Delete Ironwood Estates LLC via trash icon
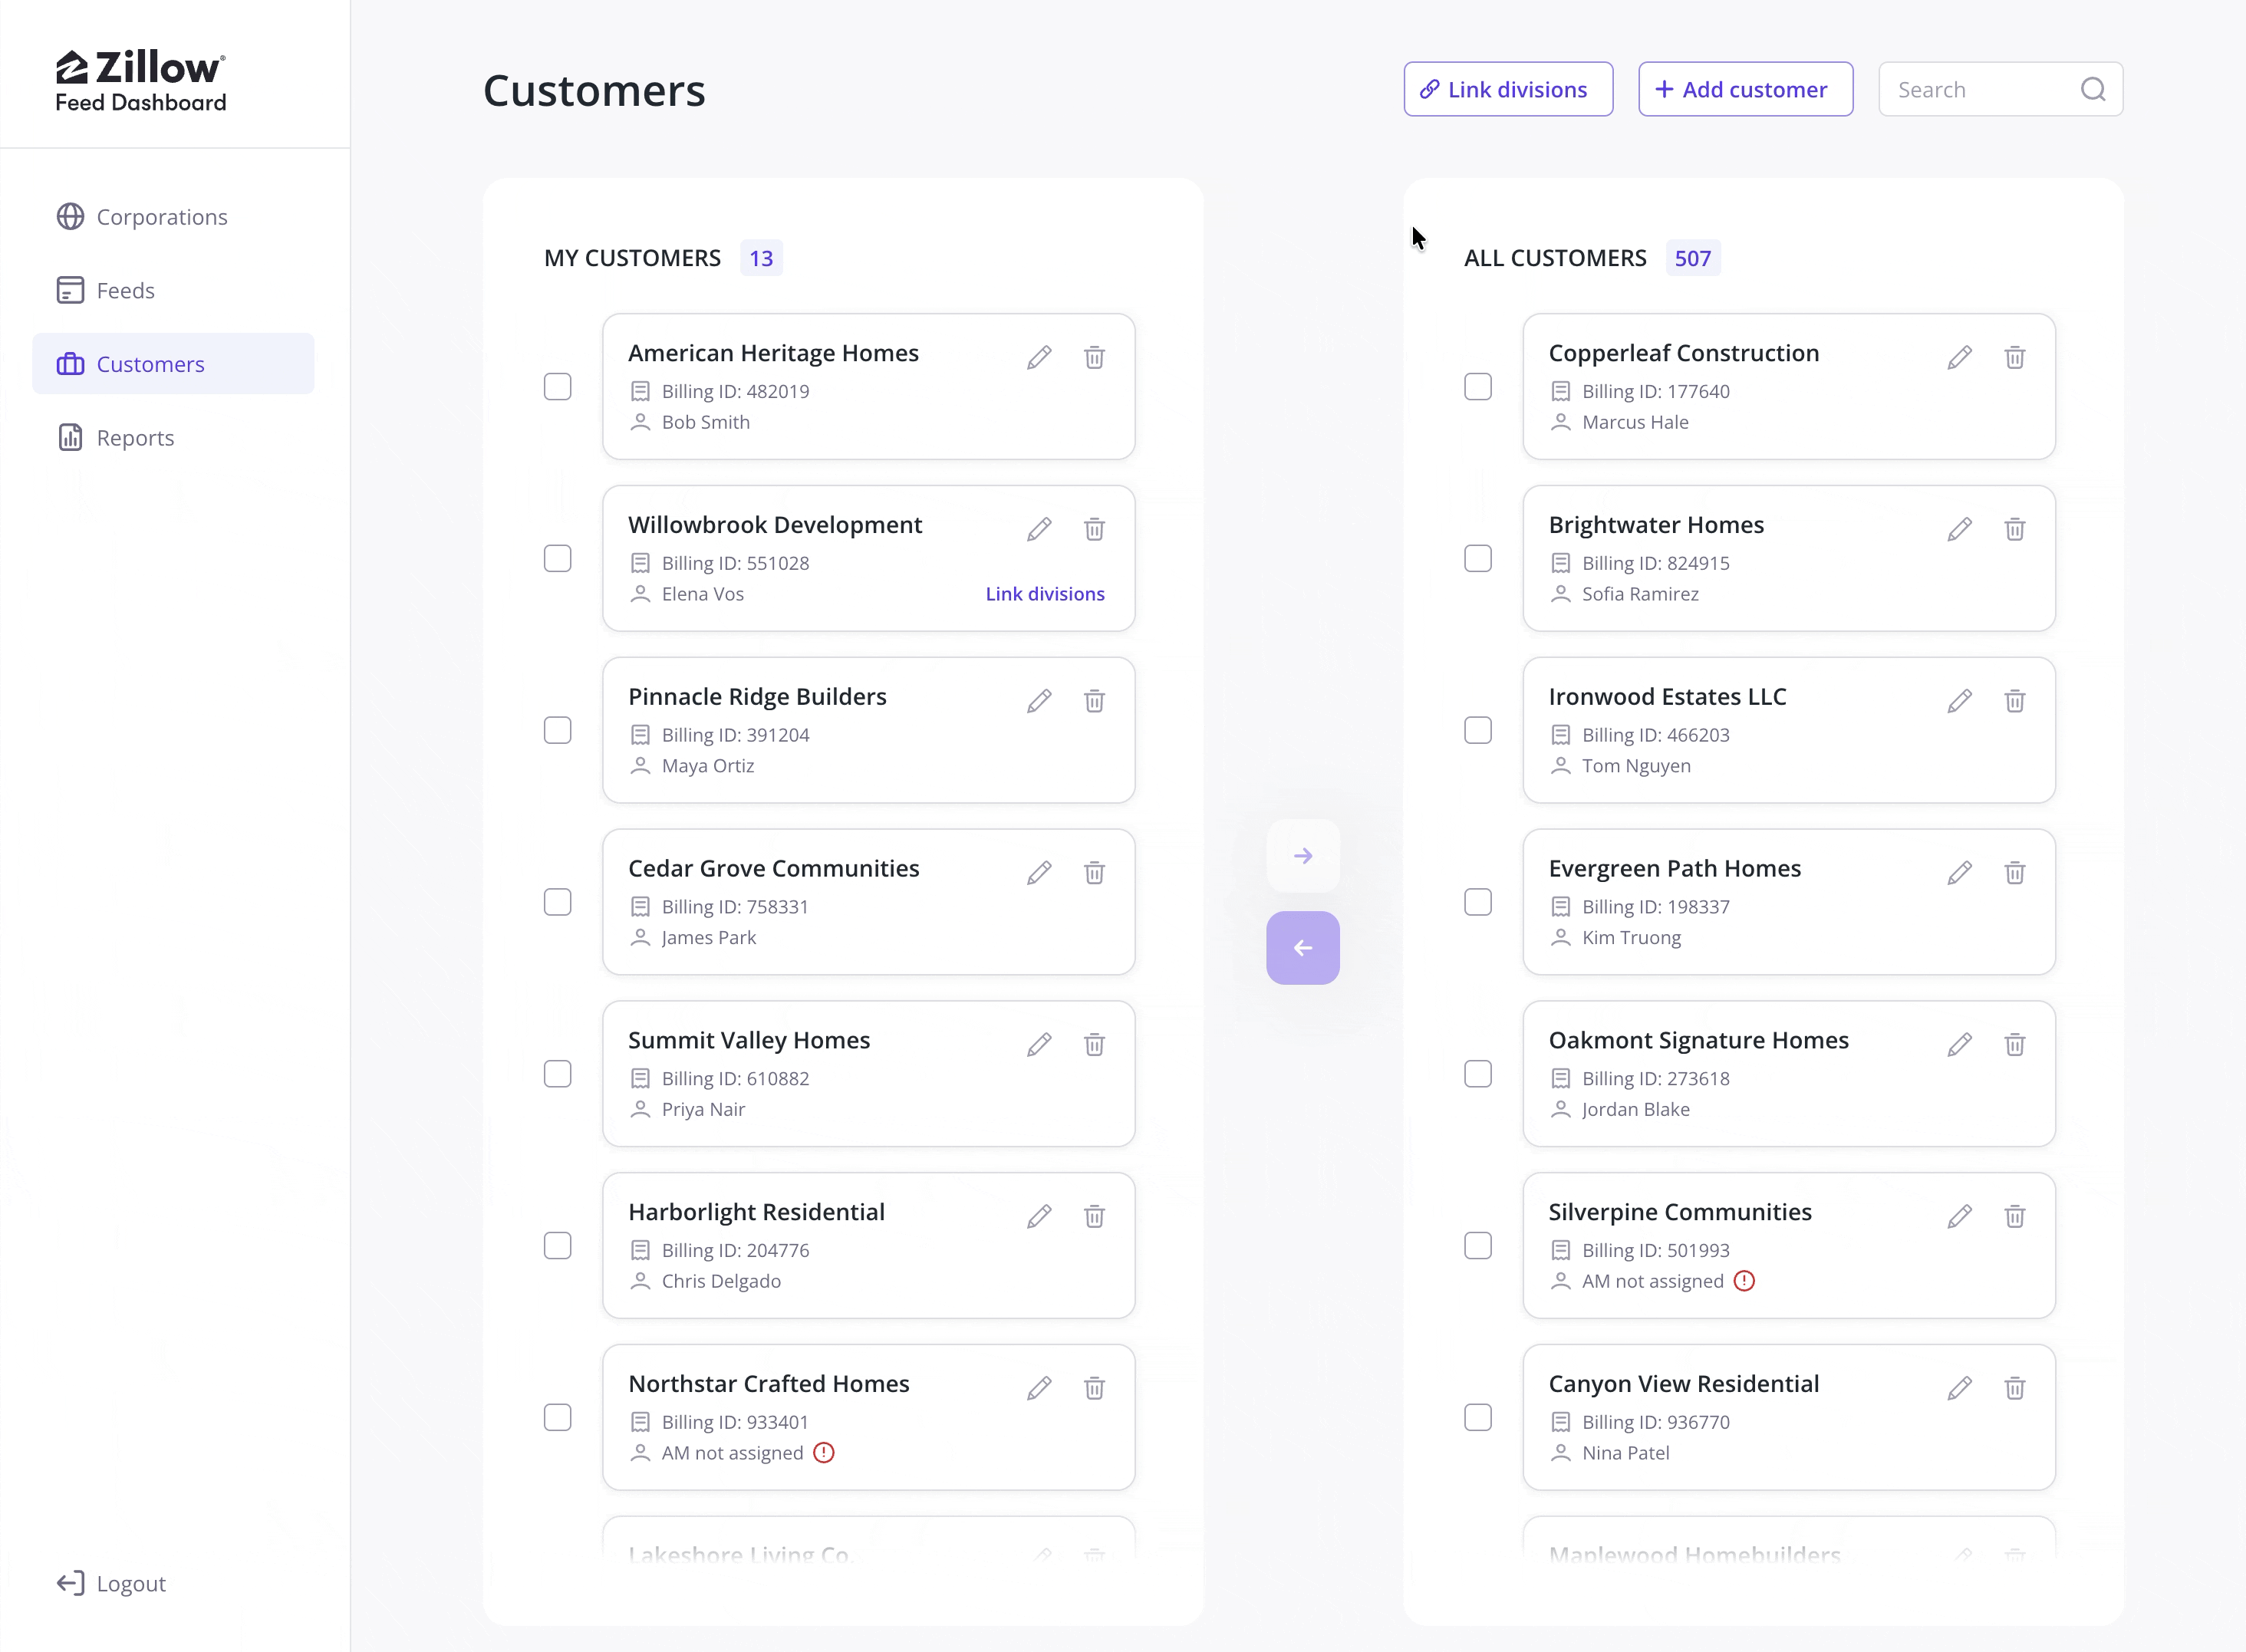 [2014, 701]
